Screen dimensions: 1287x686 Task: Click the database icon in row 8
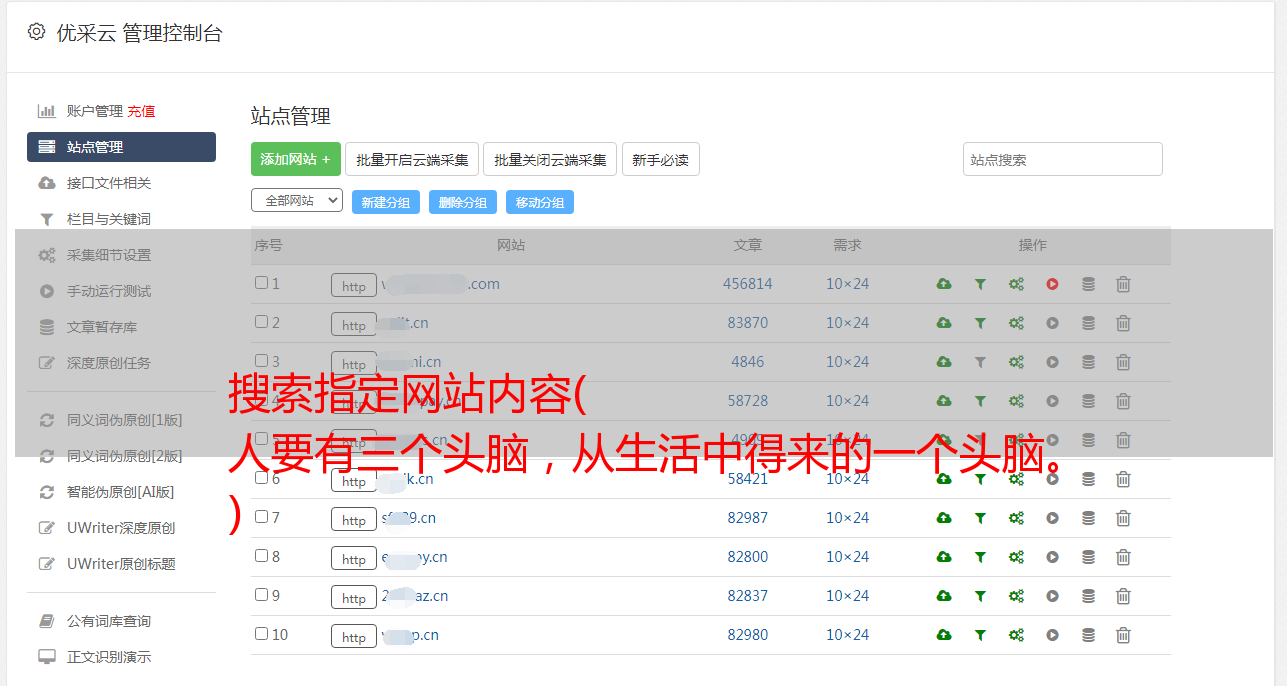1088,557
